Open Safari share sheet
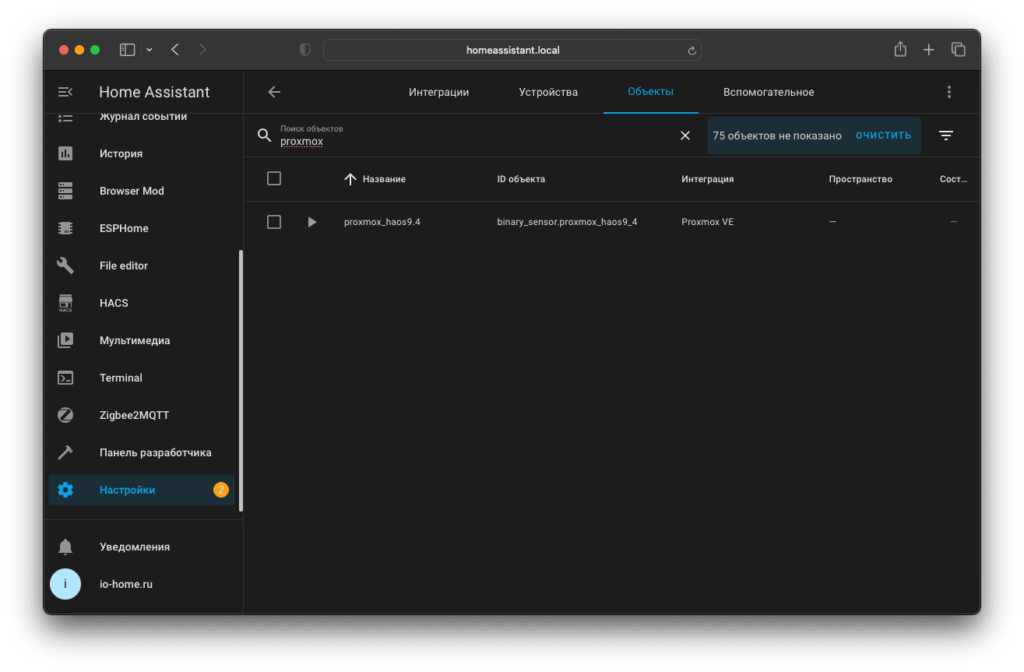The height and width of the screenshot is (672, 1024). click(x=901, y=49)
